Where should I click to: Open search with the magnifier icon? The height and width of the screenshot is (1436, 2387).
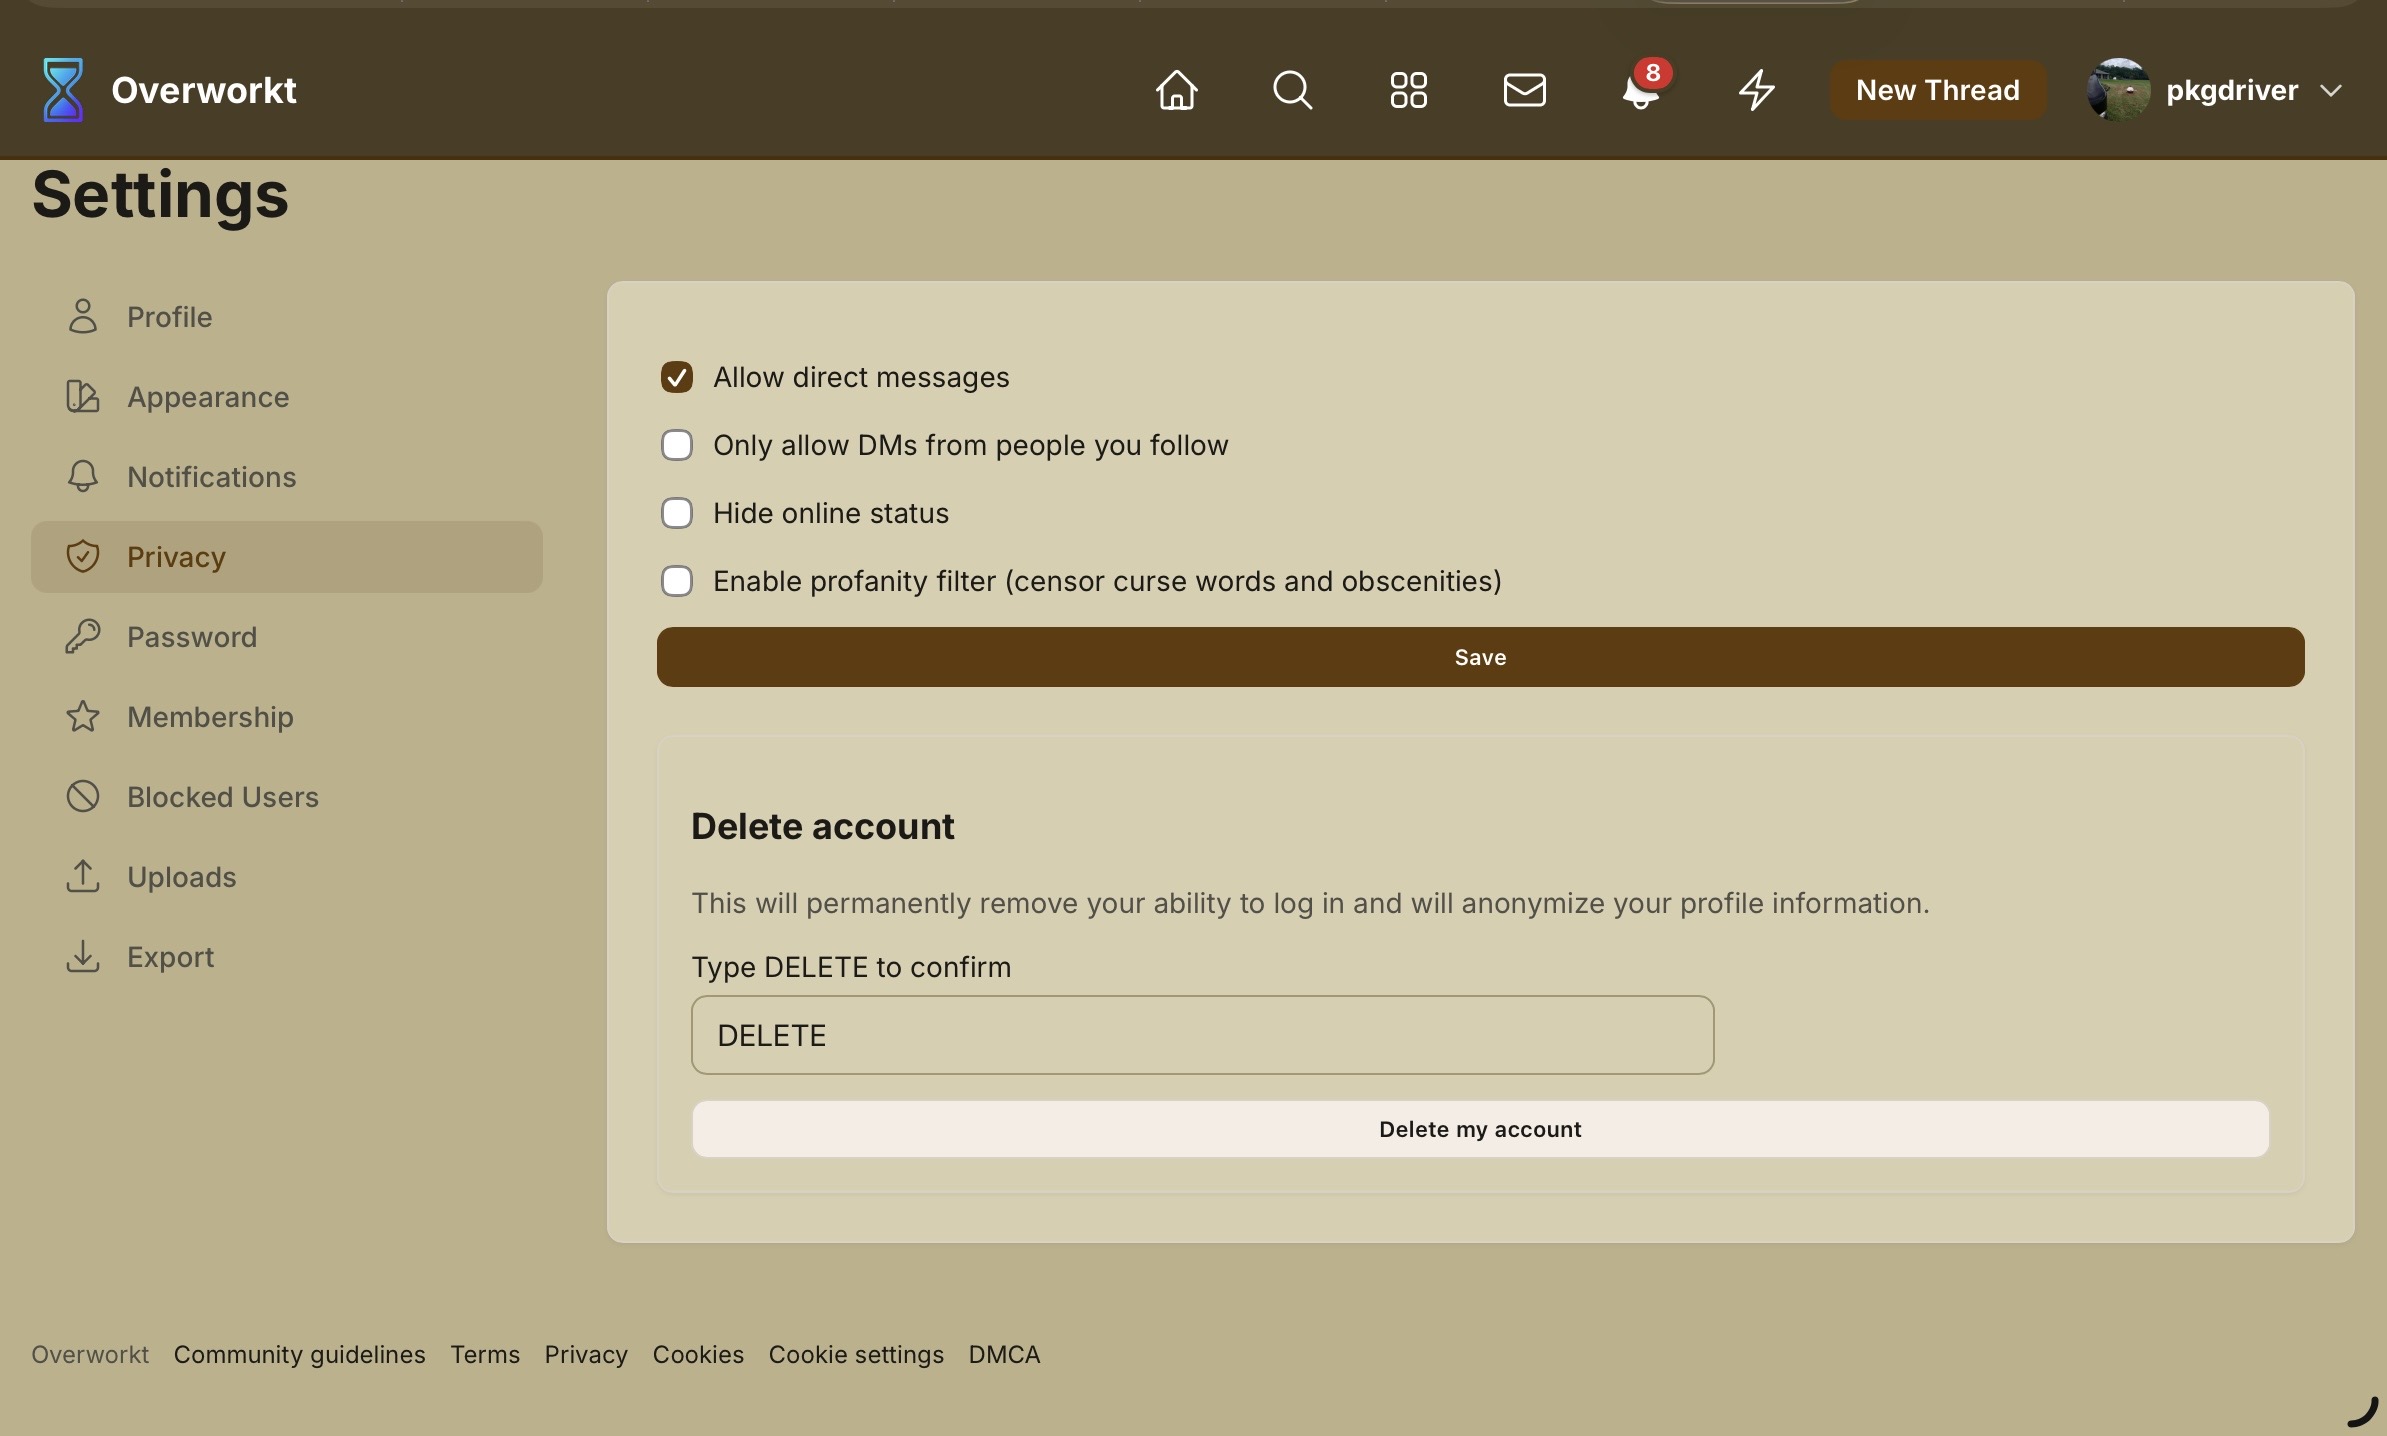click(x=1292, y=90)
